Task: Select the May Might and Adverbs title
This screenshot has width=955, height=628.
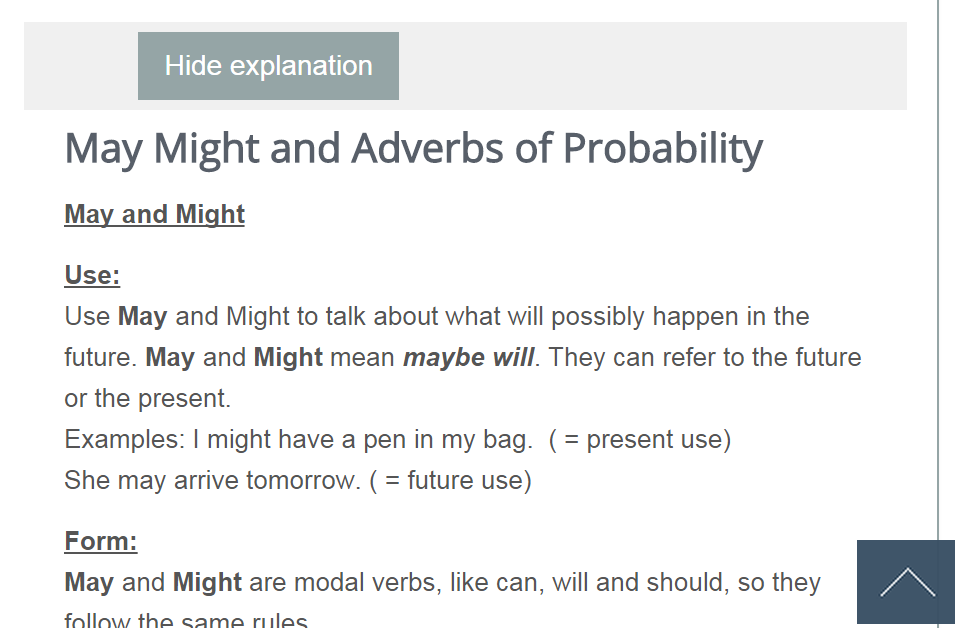Action: point(412,147)
